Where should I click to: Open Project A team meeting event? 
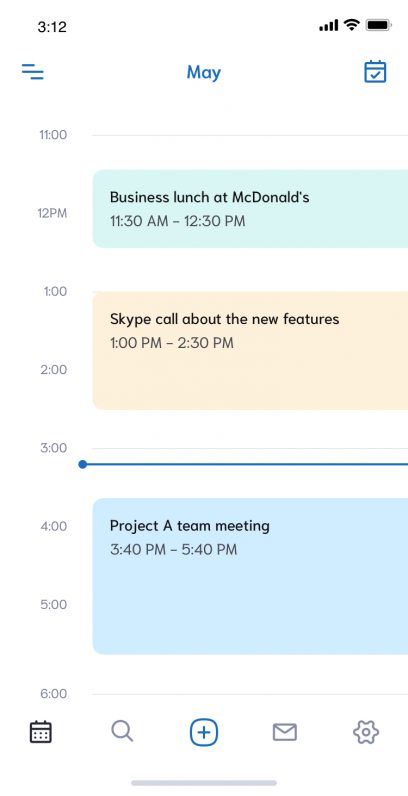pyautogui.click(x=250, y=576)
